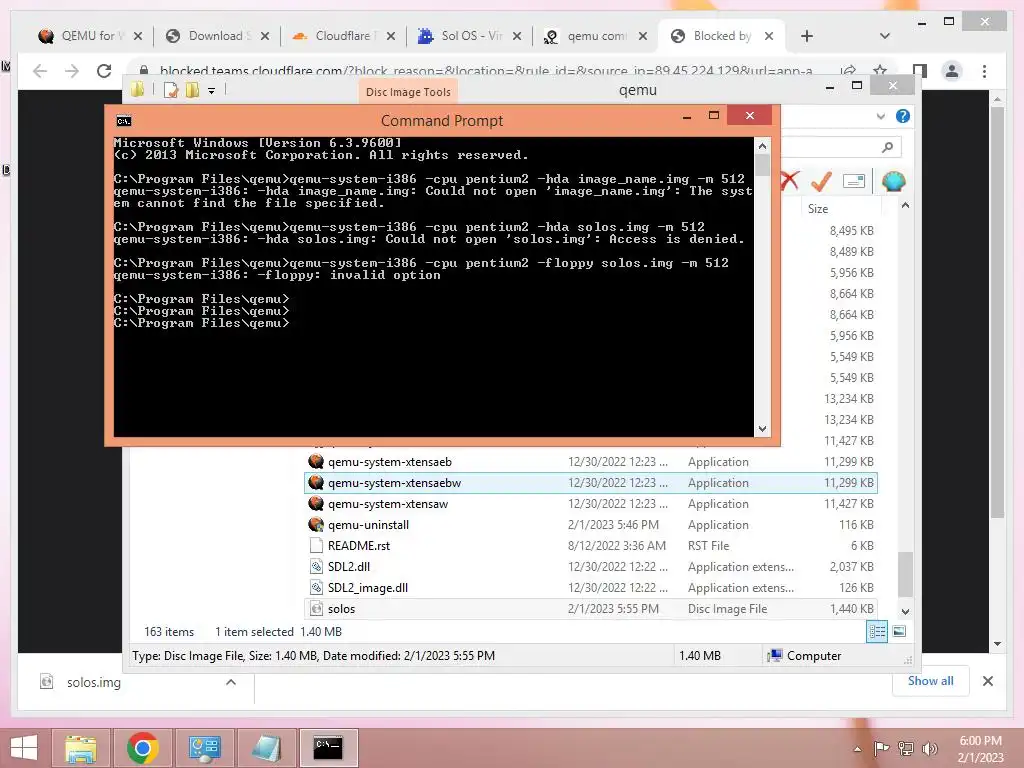Open Chrome profile avatar
This screenshot has height=768, width=1024.
coord(952,71)
